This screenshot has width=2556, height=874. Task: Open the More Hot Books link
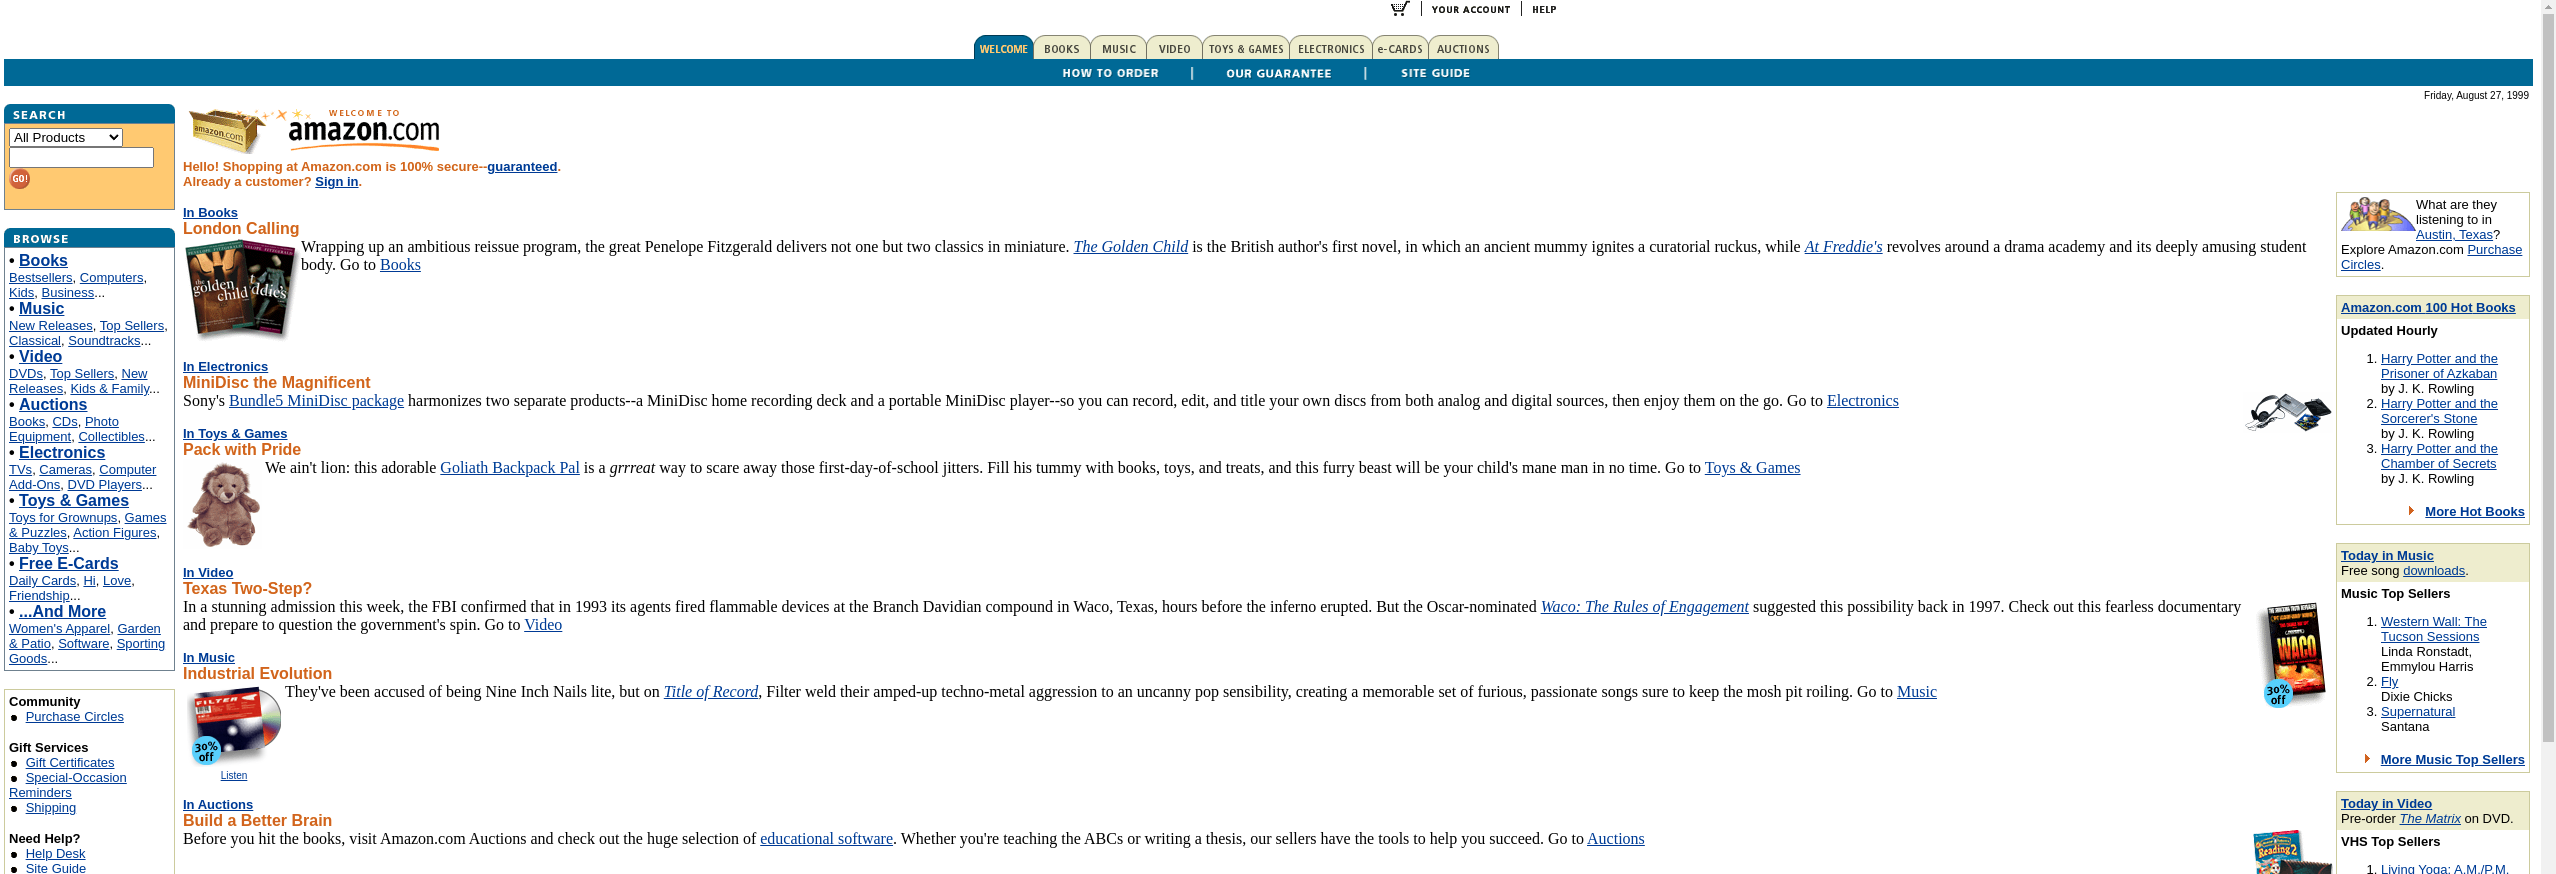2475,512
